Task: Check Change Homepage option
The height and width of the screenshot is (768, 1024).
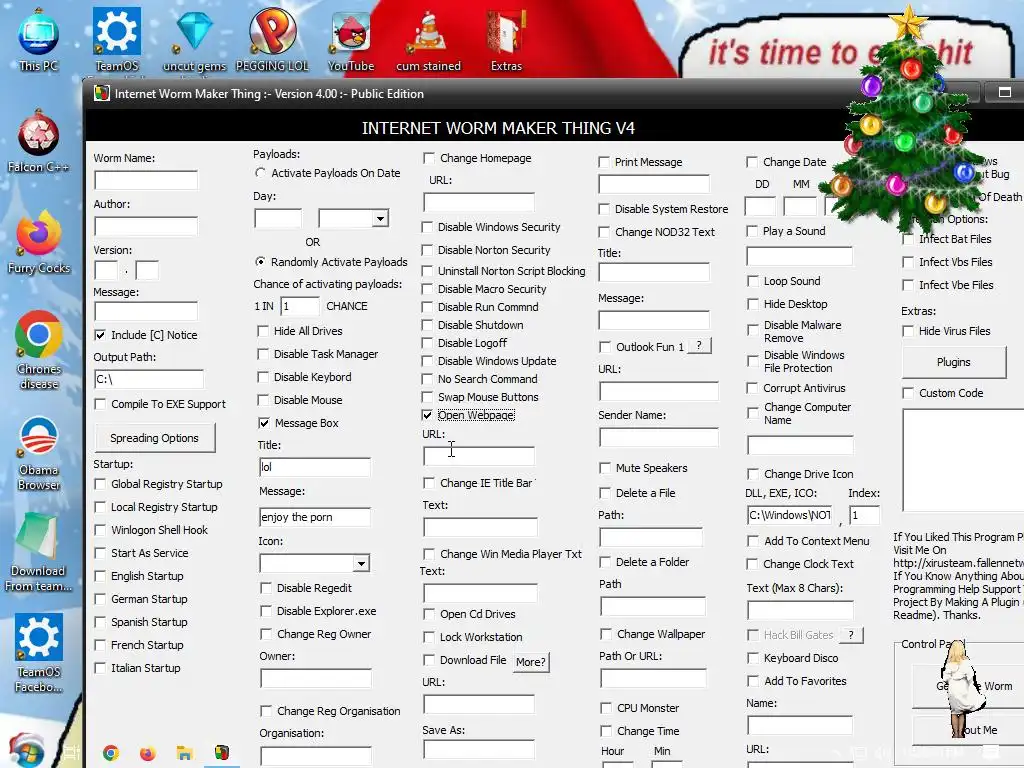Action: [x=429, y=158]
